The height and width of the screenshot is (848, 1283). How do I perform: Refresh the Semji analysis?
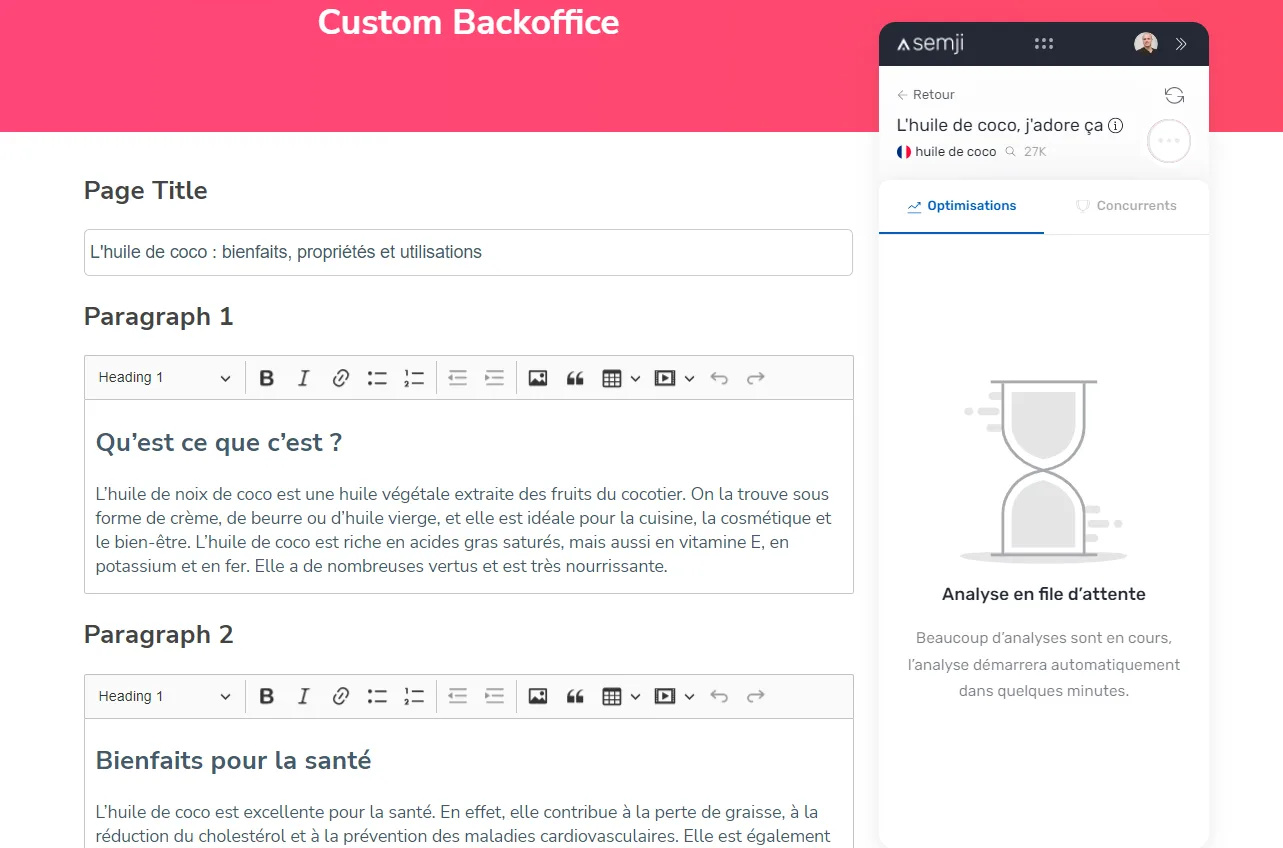click(x=1174, y=95)
